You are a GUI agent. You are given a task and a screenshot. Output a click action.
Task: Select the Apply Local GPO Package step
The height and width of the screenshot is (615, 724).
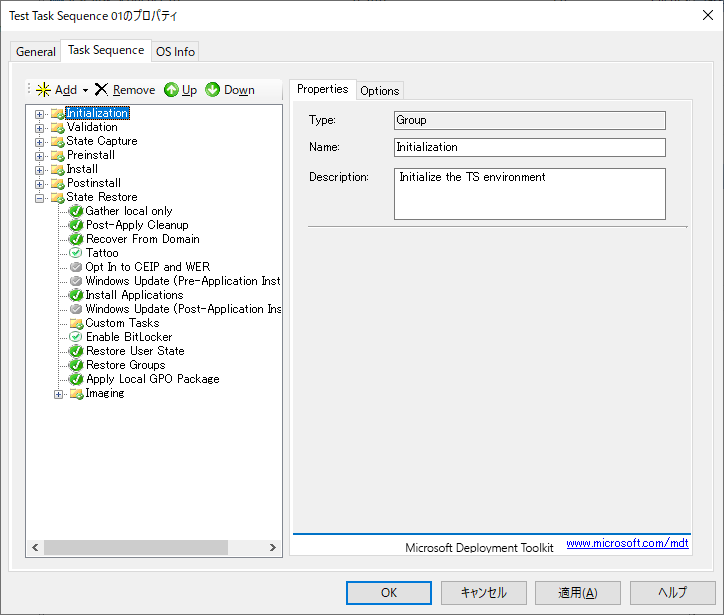pyautogui.click(x=153, y=379)
